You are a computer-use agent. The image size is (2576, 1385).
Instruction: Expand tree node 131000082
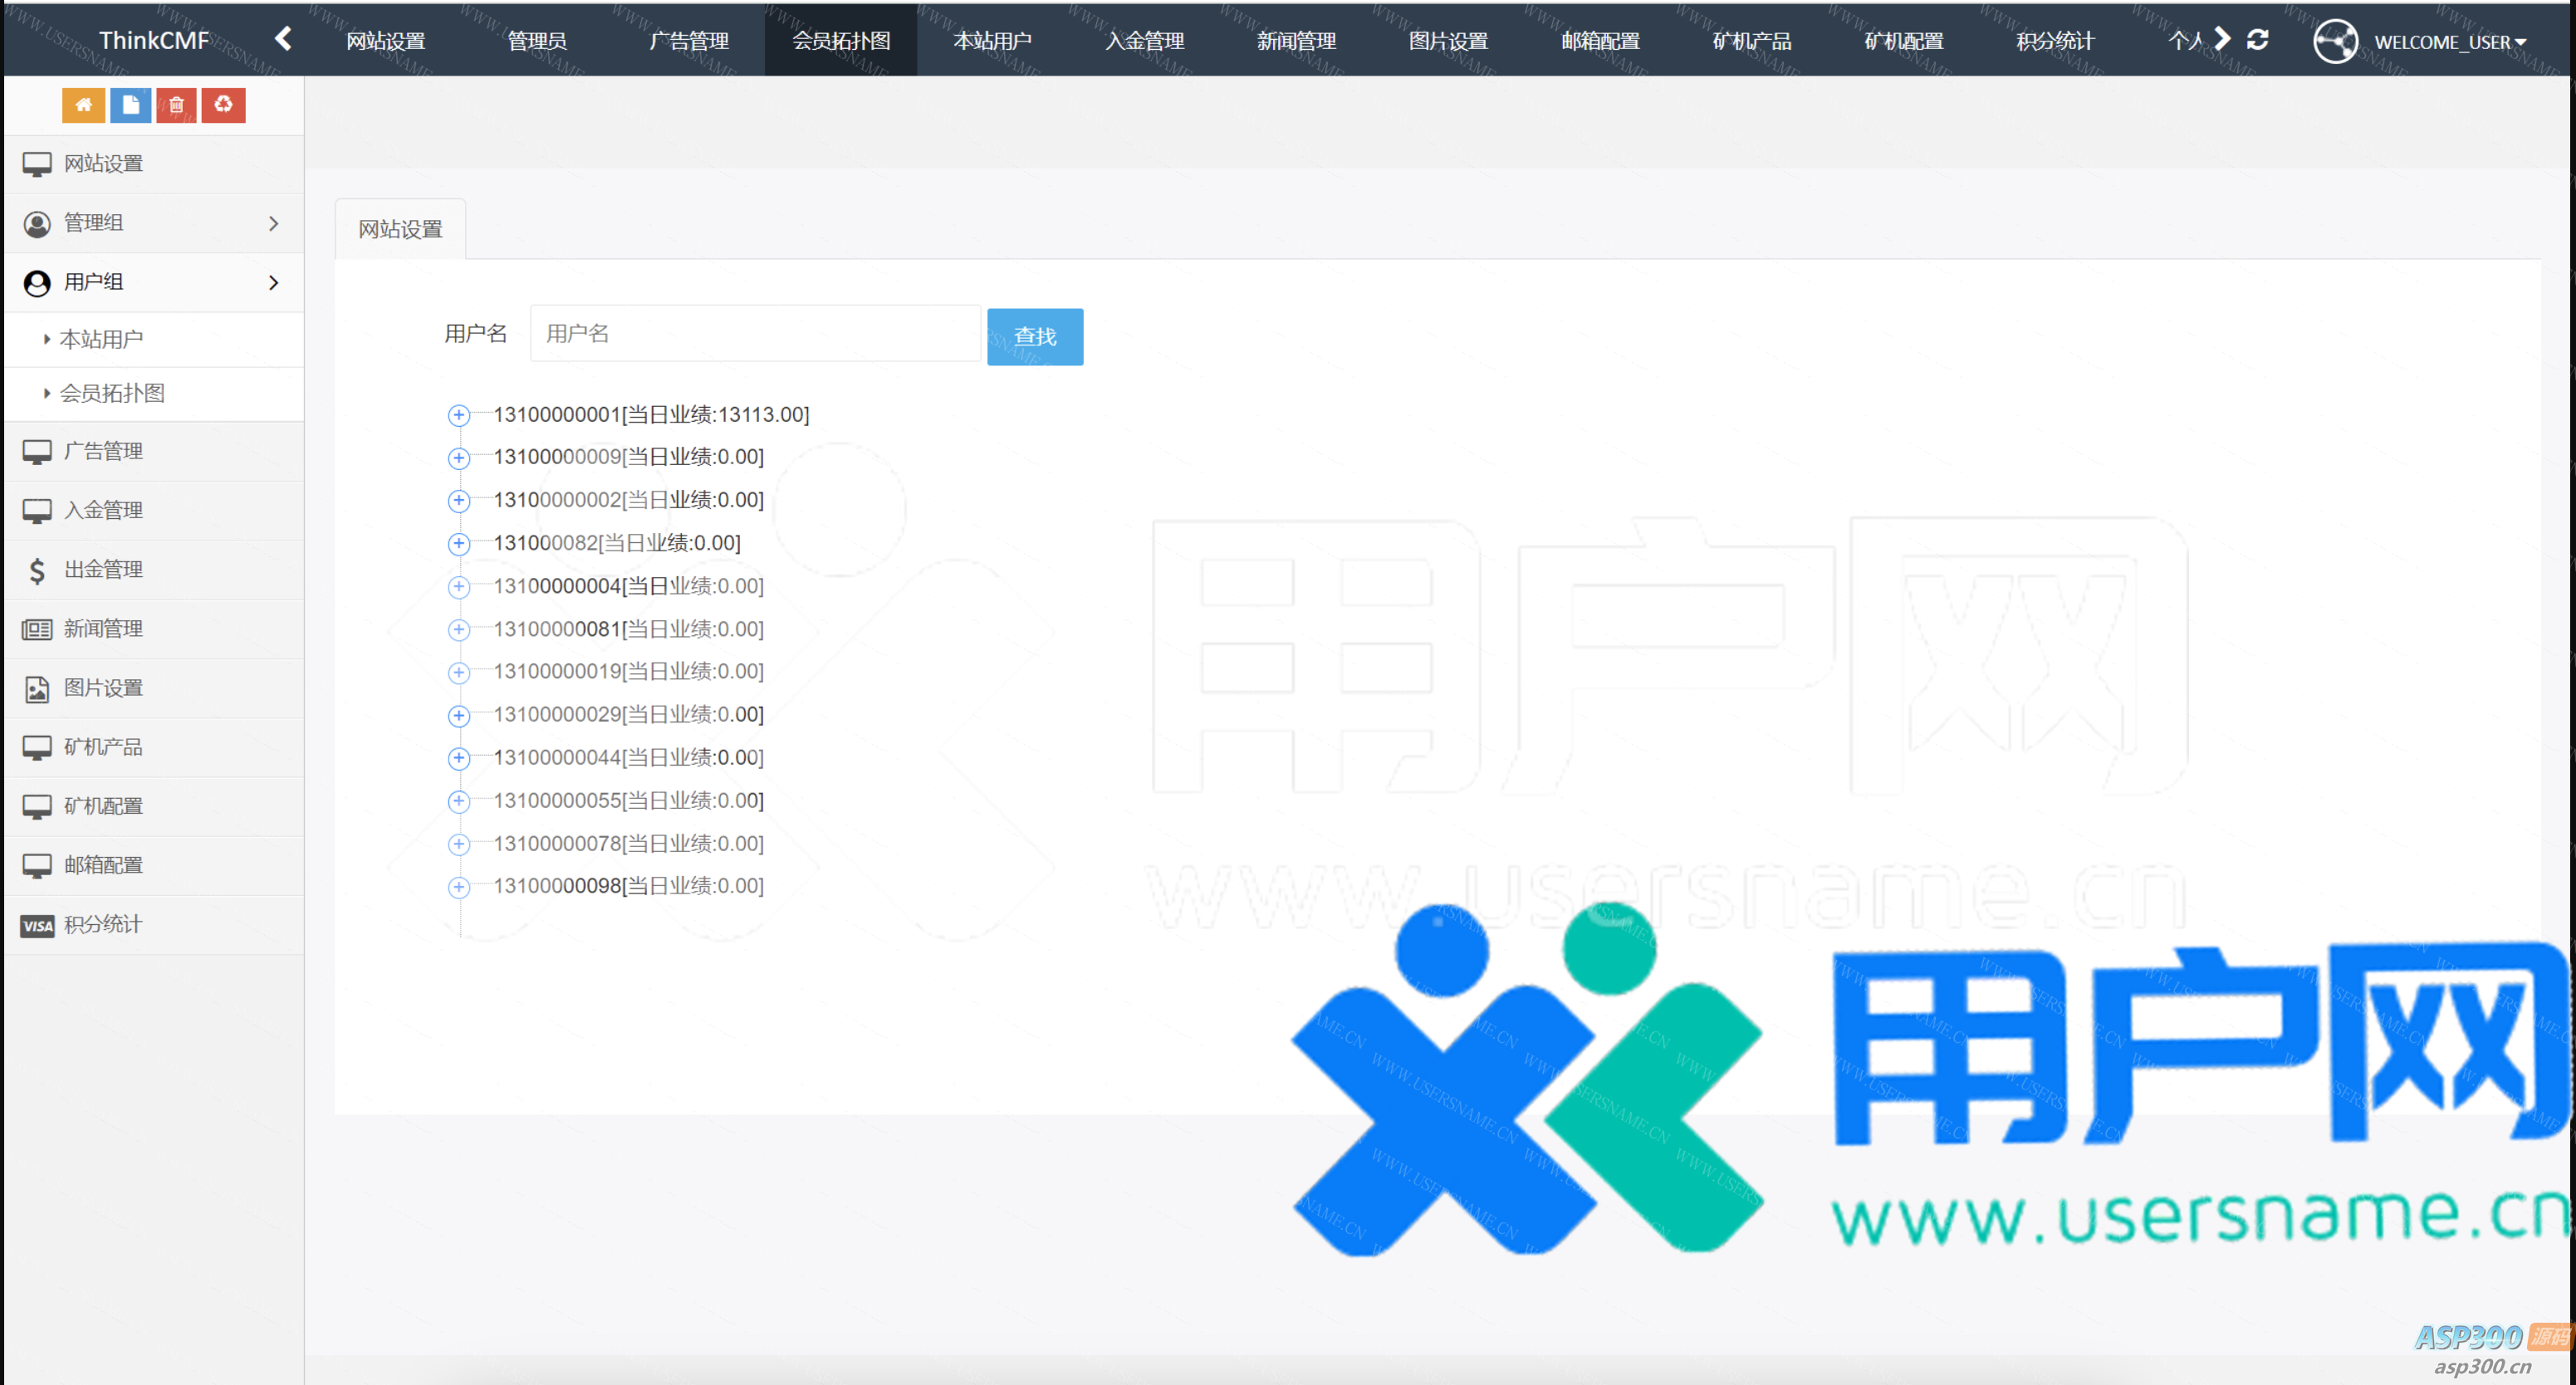tap(458, 544)
